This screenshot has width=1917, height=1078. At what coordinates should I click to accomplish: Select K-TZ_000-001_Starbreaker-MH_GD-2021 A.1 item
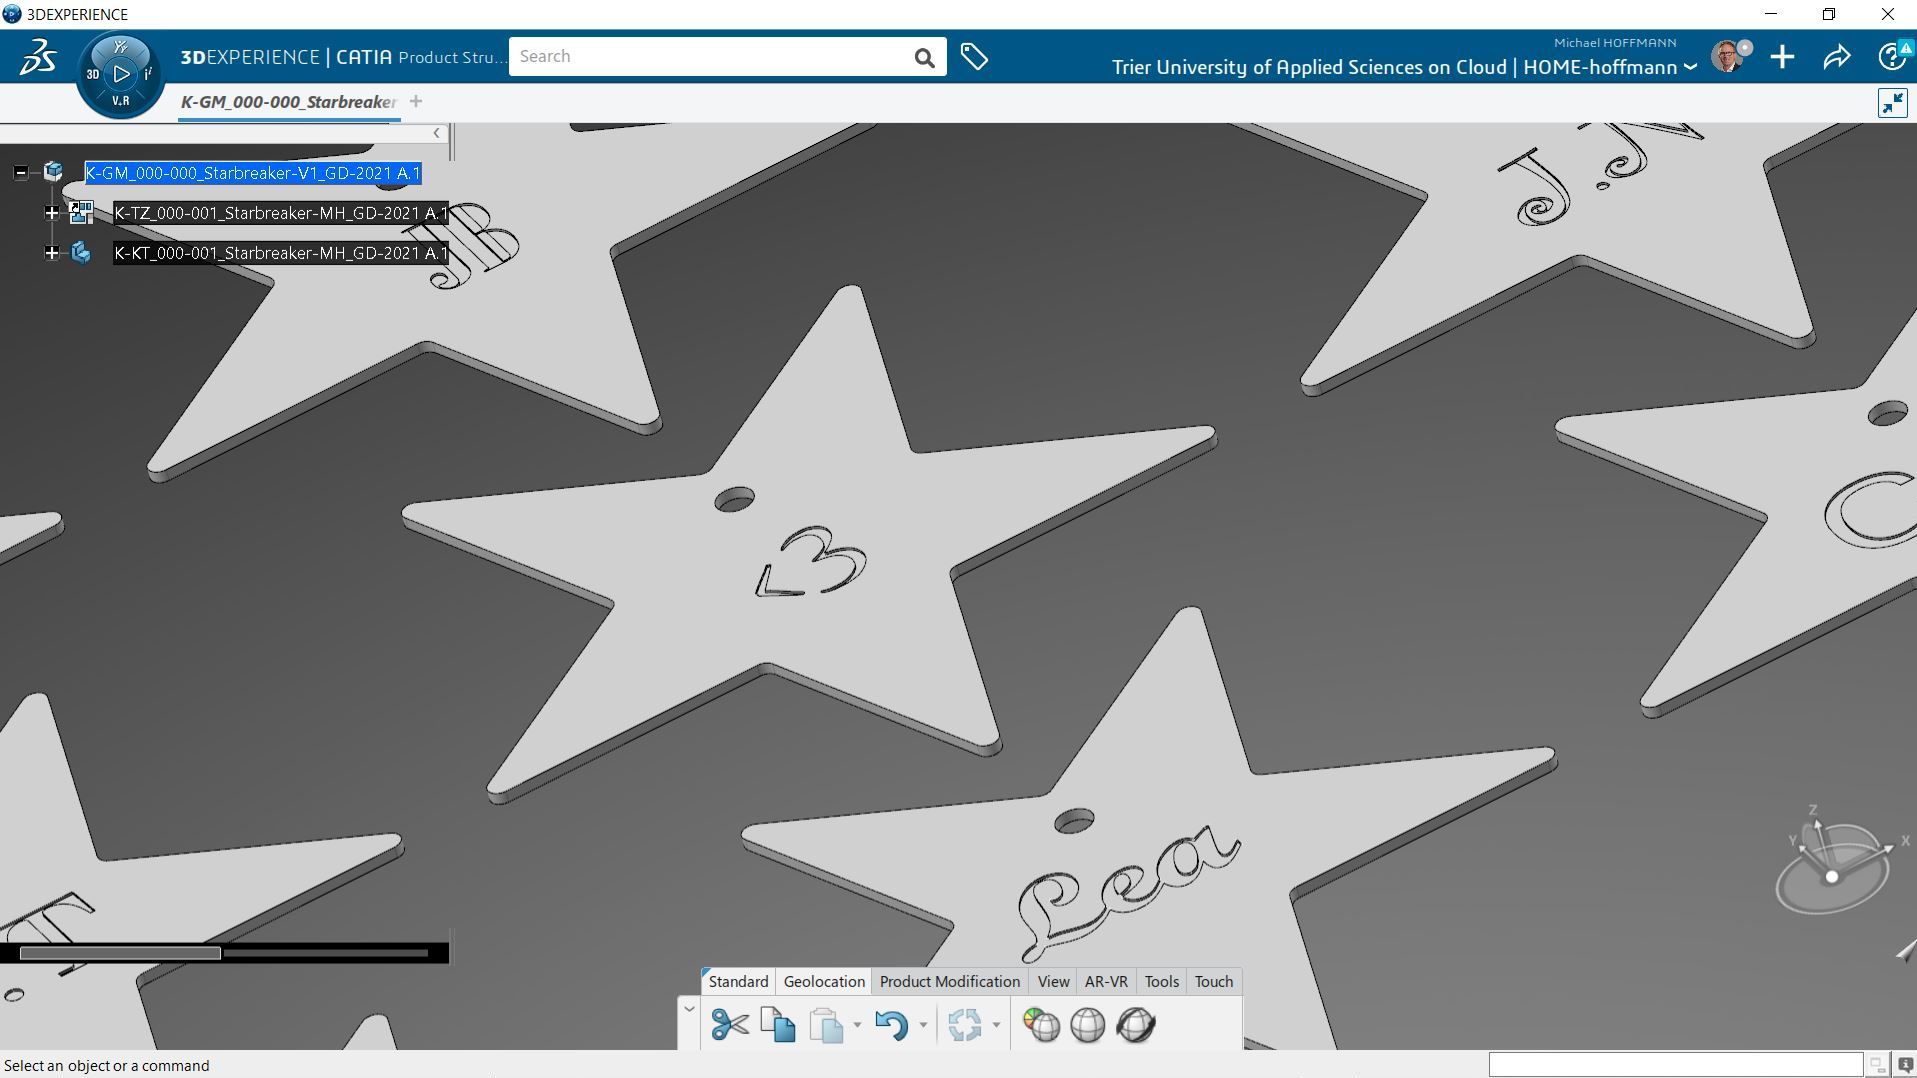tap(281, 213)
